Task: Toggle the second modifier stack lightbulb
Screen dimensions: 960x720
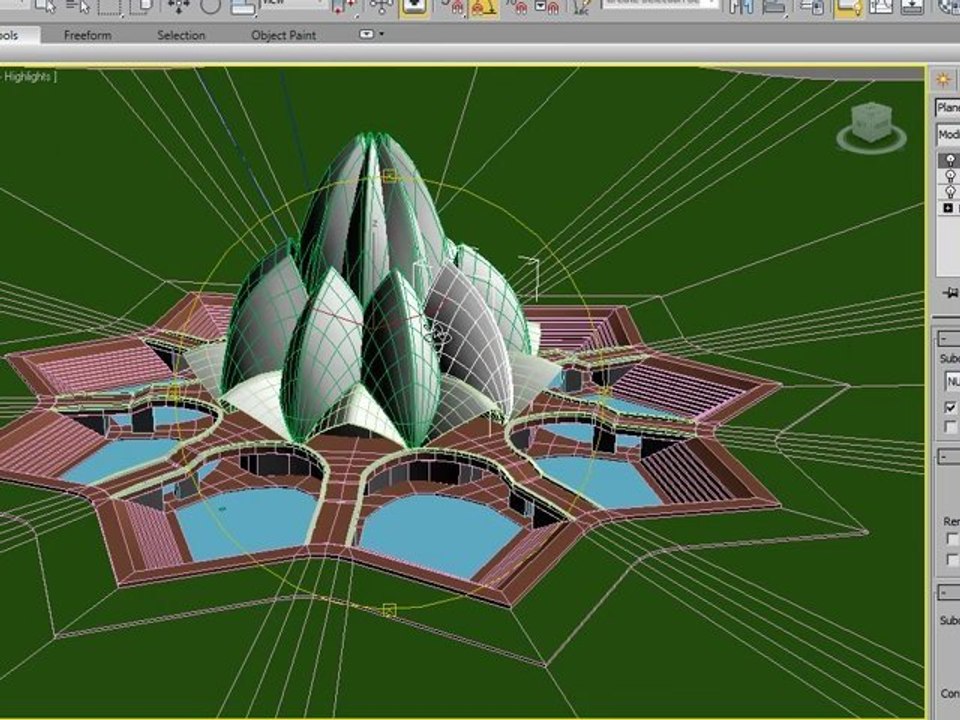Action: [x=950, y=176]
